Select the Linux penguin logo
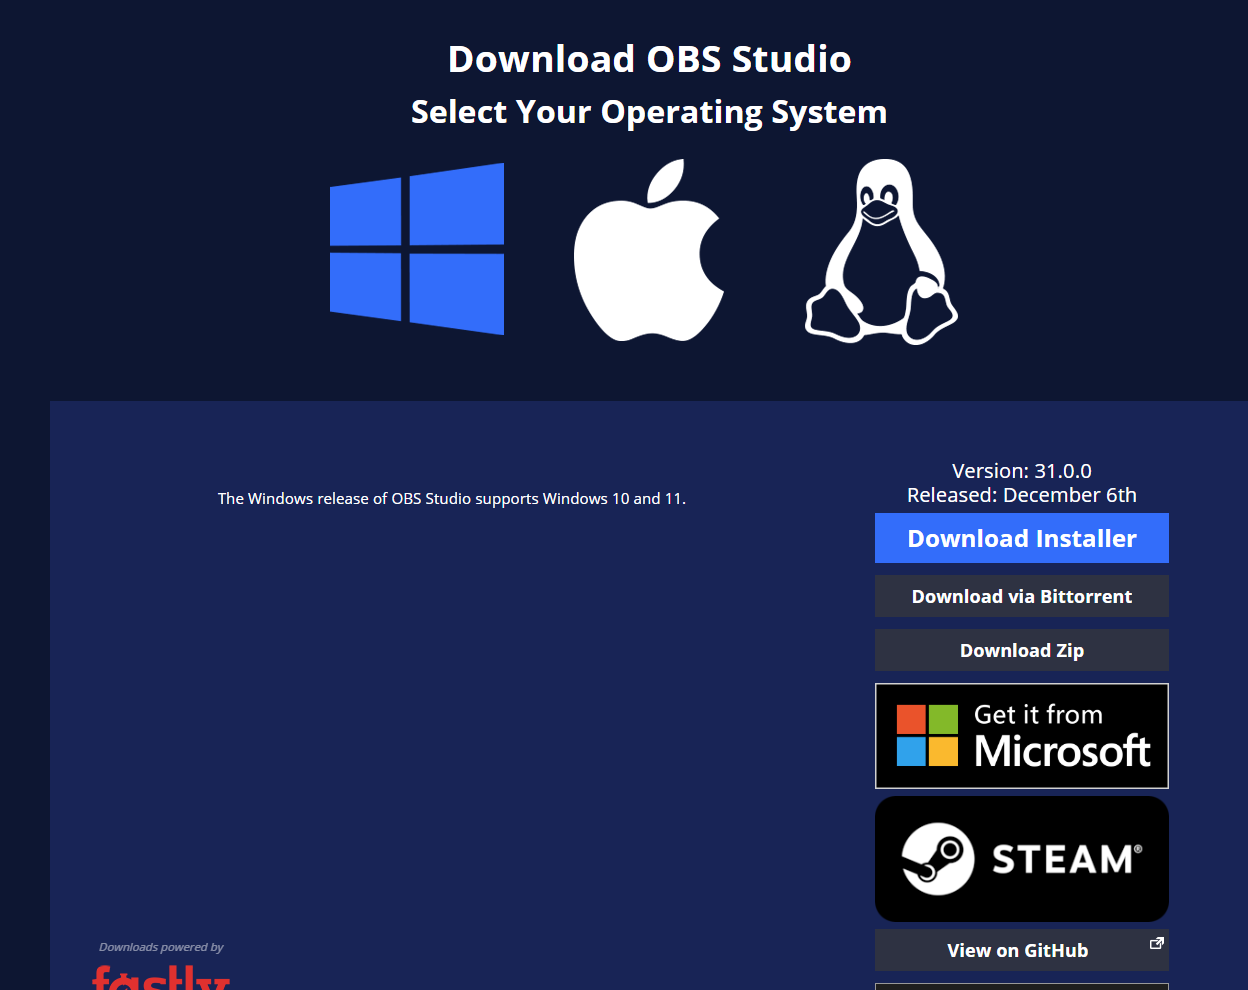Image resolution: width=1248 pixels, height=990 pixels. point(881,252)
